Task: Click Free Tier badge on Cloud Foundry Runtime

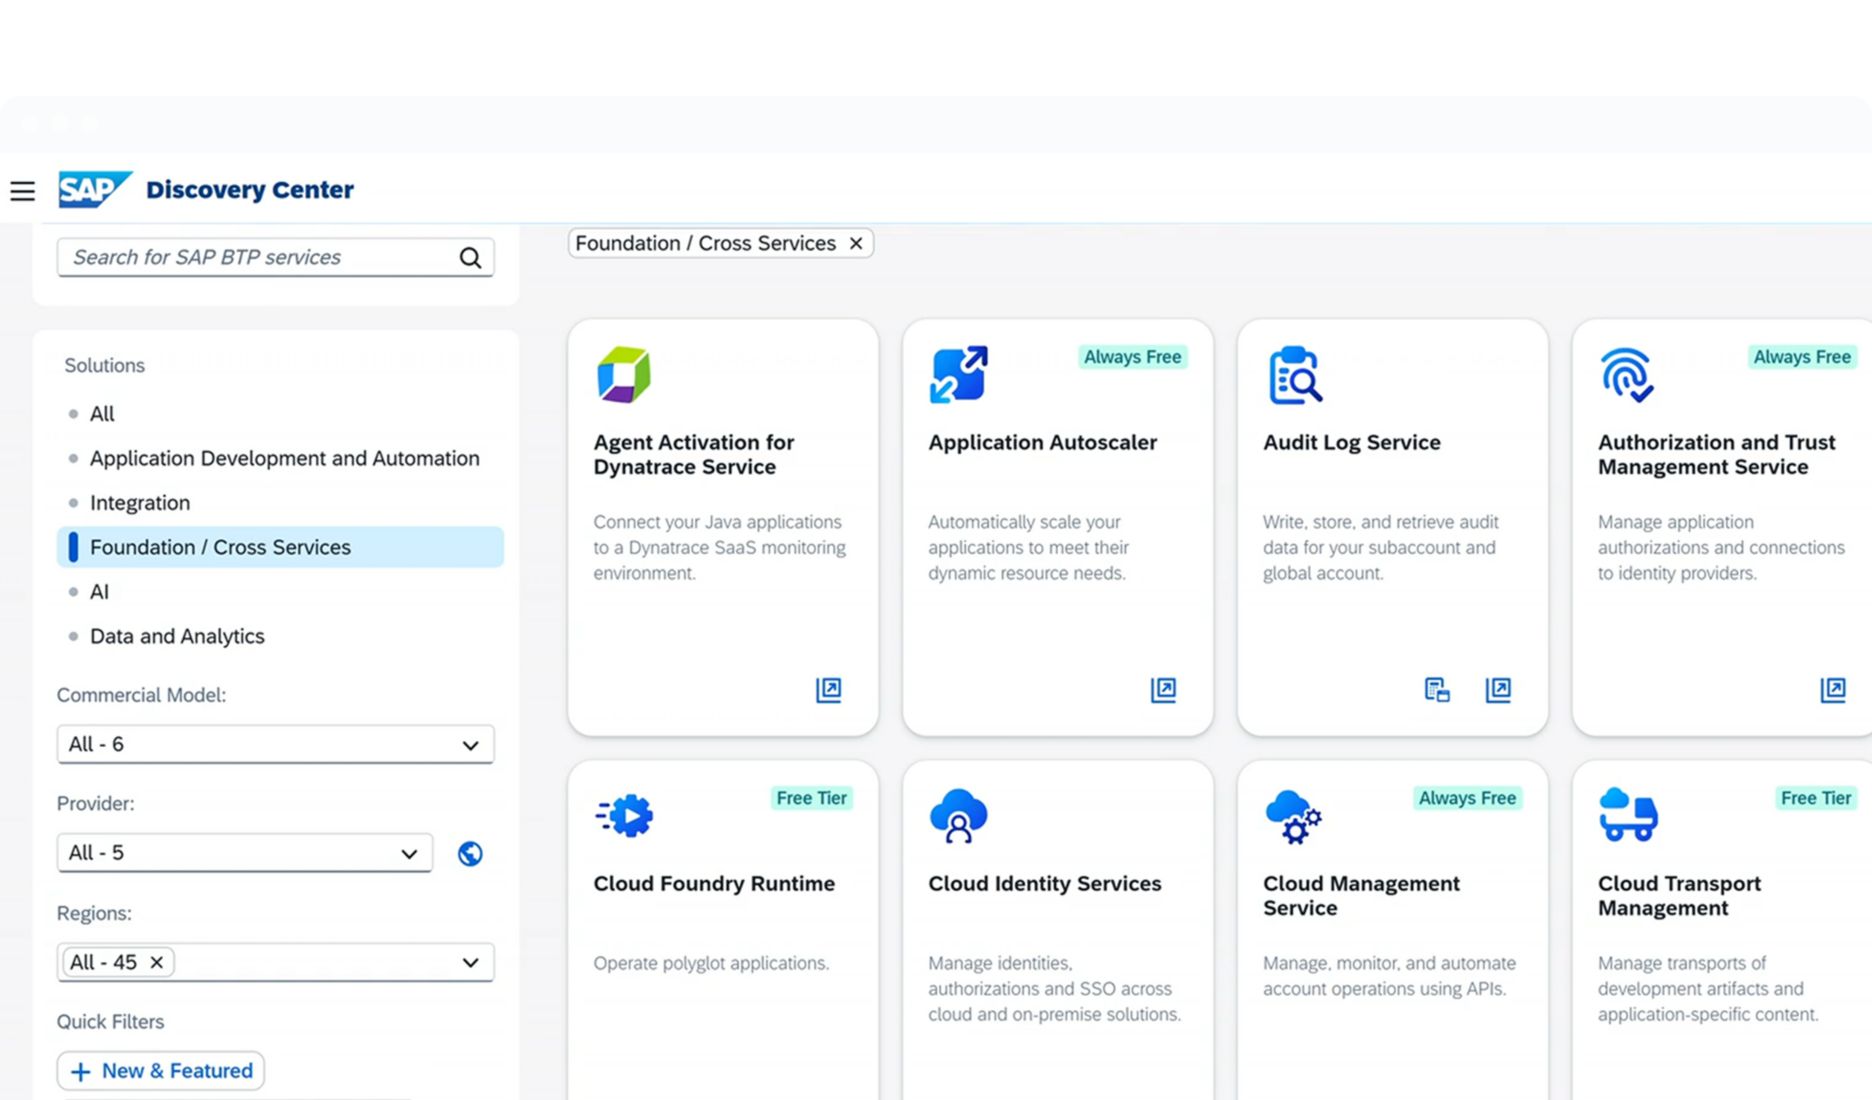Action: 811,799
